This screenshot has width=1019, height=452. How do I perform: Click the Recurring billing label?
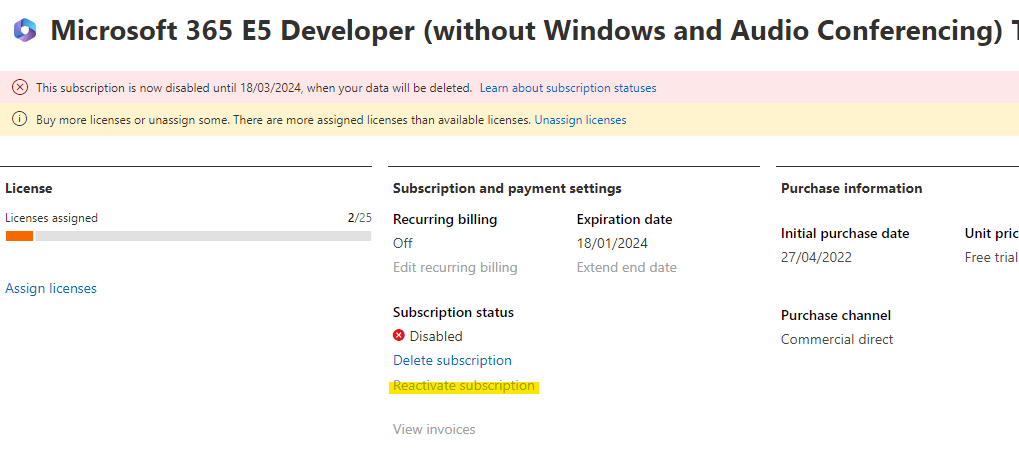445,220
